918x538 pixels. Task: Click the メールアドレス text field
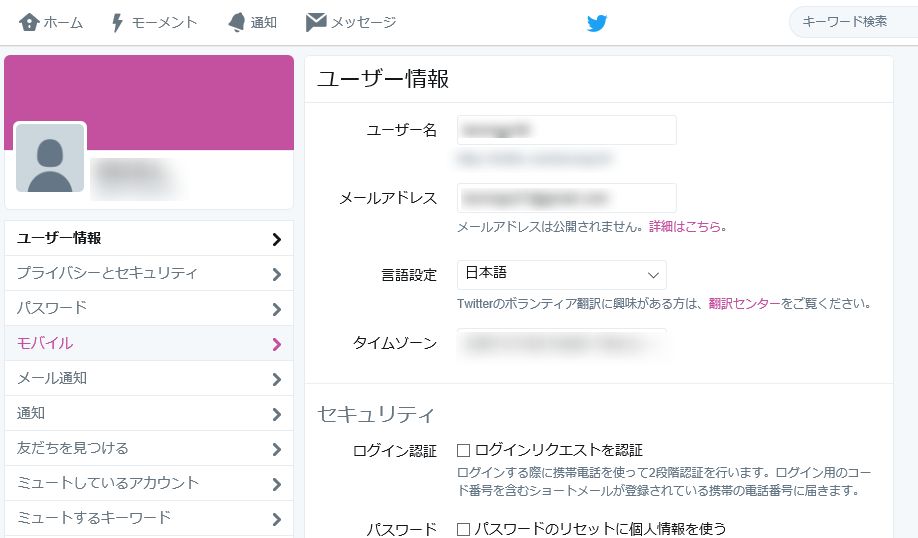point(567,198)
